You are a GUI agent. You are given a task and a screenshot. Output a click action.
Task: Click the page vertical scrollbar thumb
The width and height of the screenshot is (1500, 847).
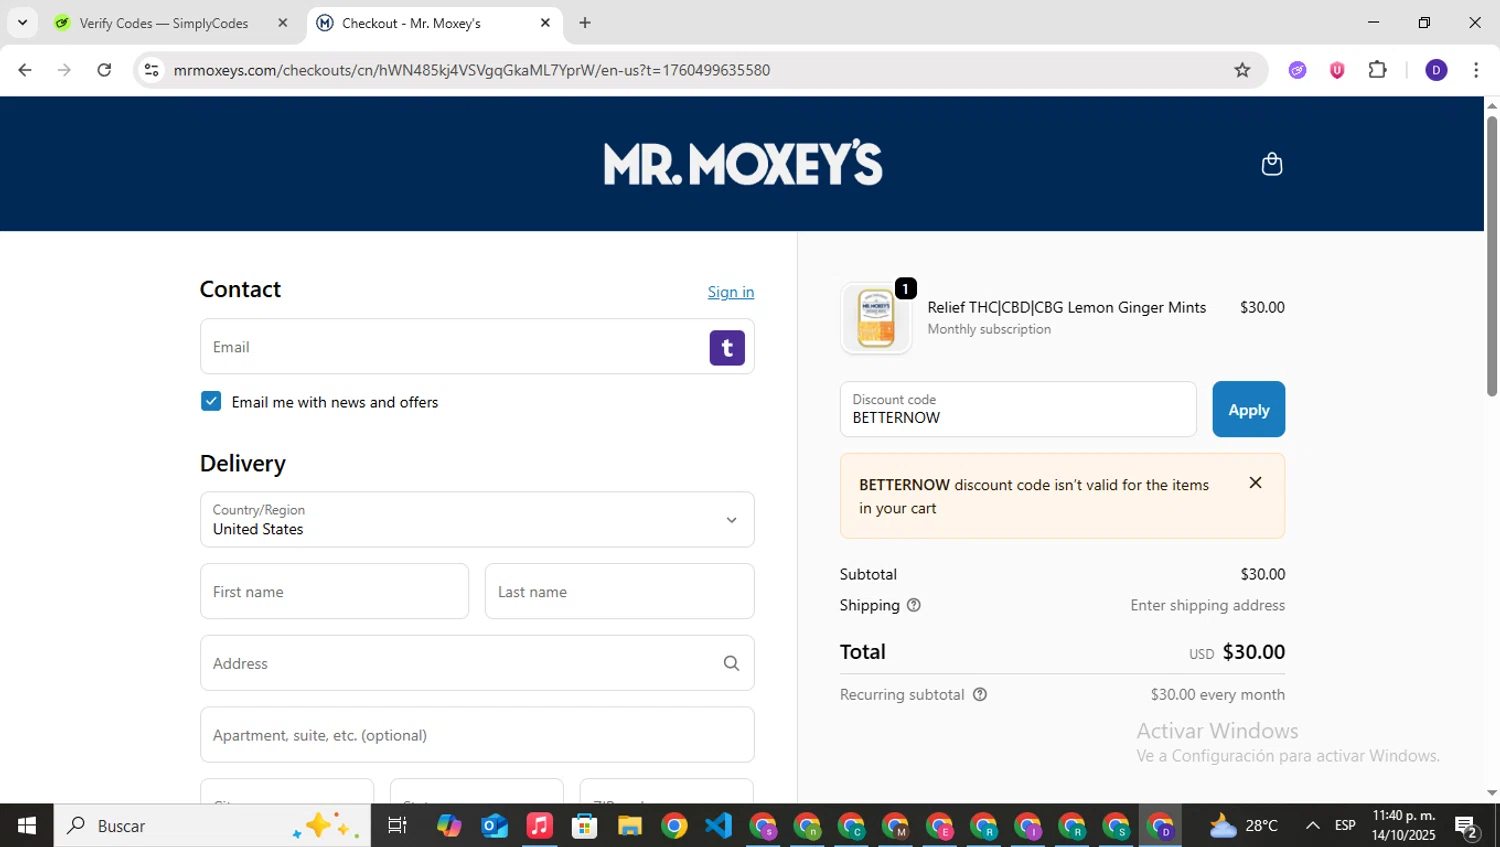click(x=1491, y=255)
